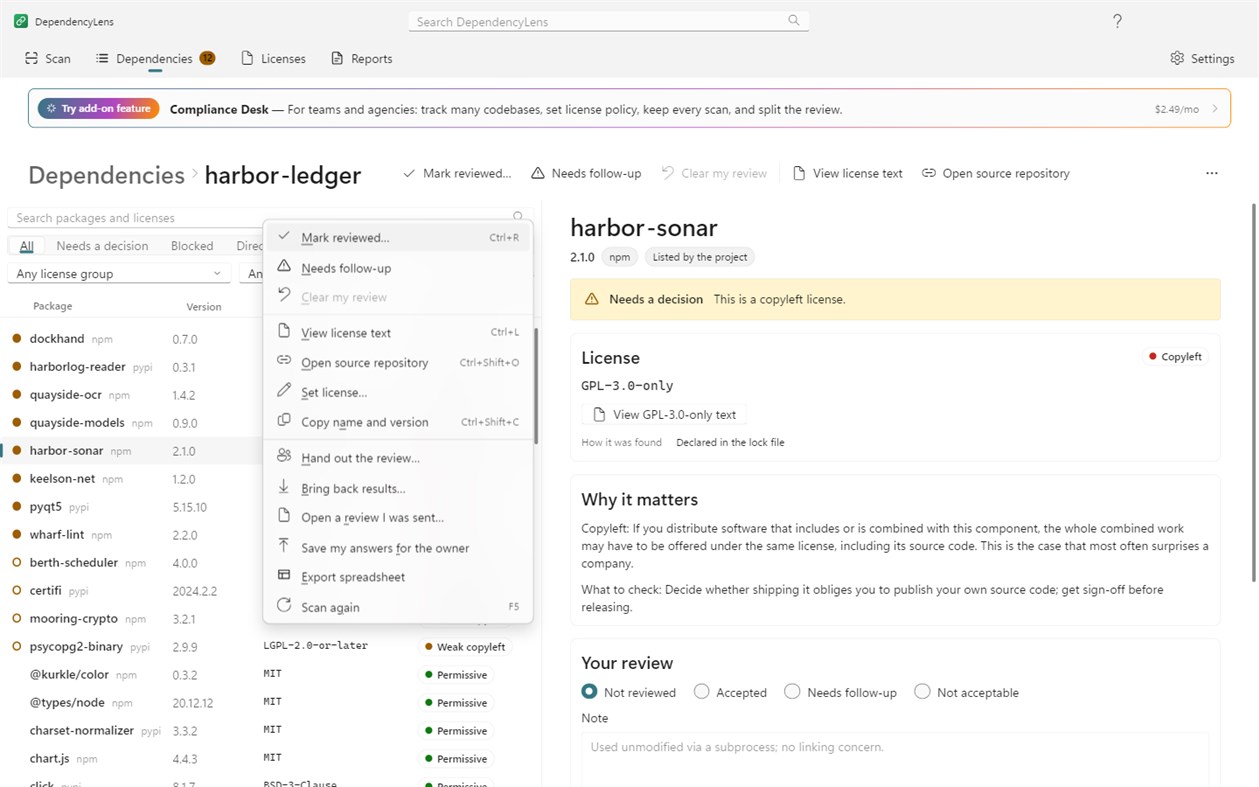Click the Try add-on feature pill
1259x787 pixels.
(98, 109)
